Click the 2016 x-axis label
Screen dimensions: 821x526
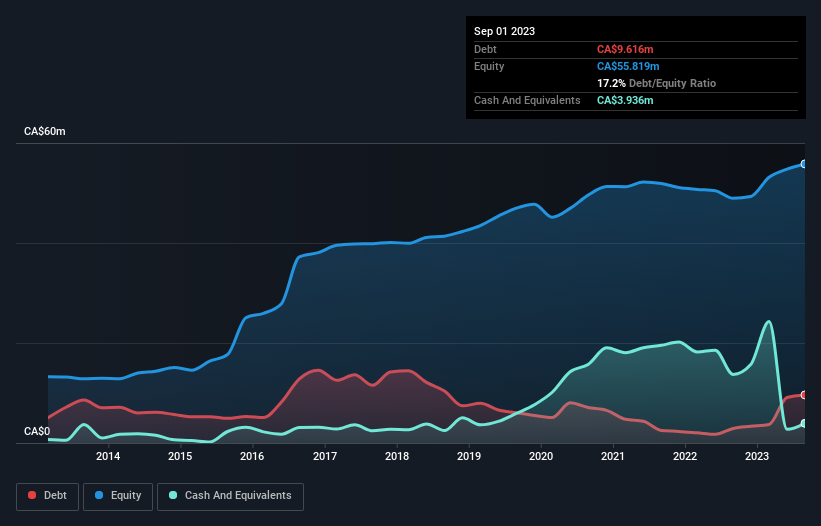pyautogui.click(x=252, y=456)
